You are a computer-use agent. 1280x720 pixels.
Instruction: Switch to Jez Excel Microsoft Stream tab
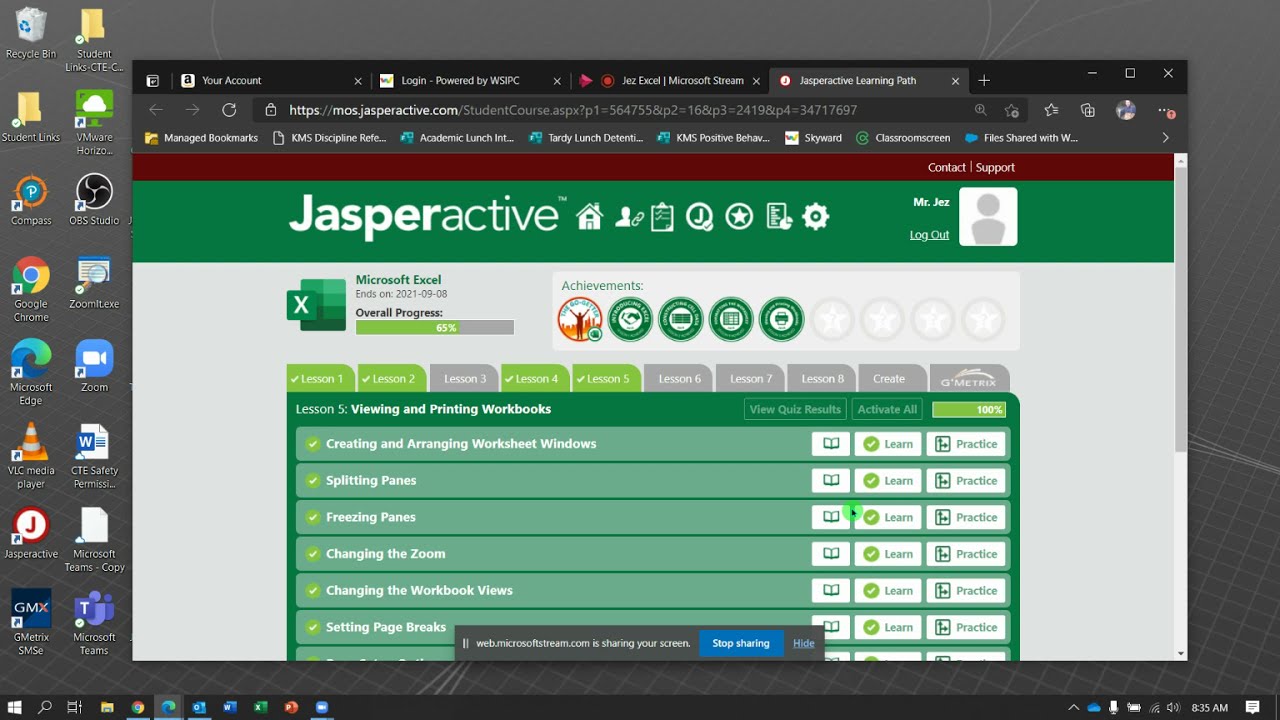(x=670, y=80)
